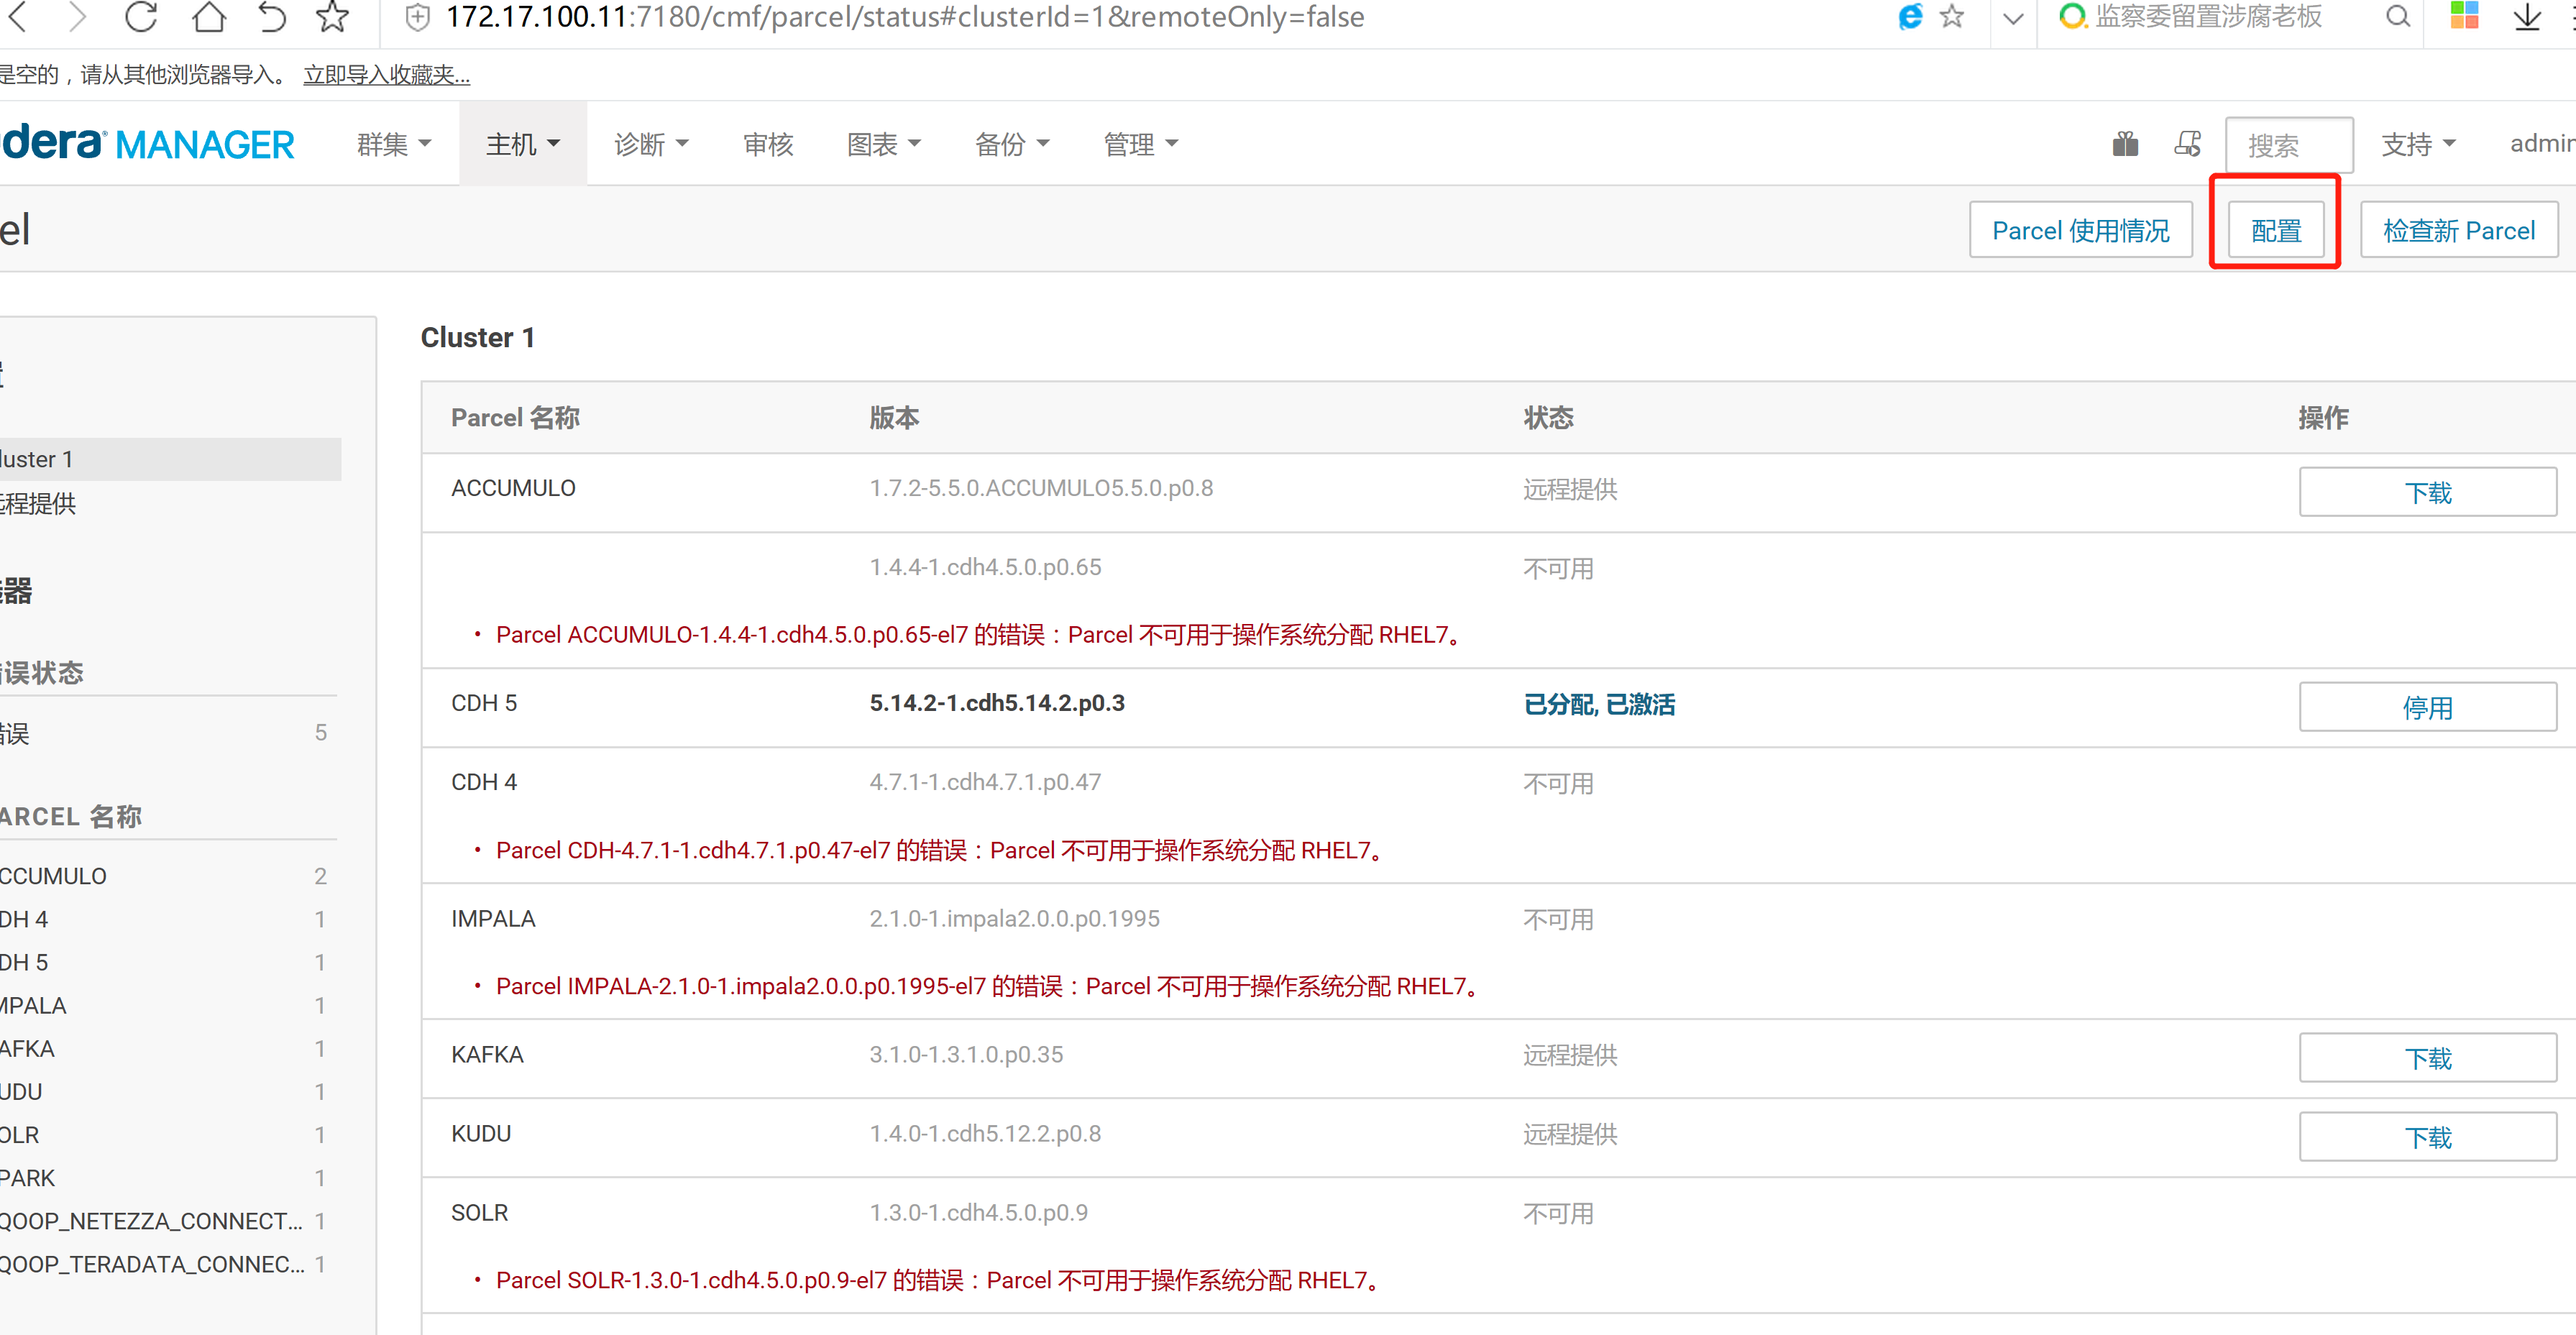Open the 备份 dropdown menu
Viewport: 2576px width, 1335px height.
[x=1012, y=144]
